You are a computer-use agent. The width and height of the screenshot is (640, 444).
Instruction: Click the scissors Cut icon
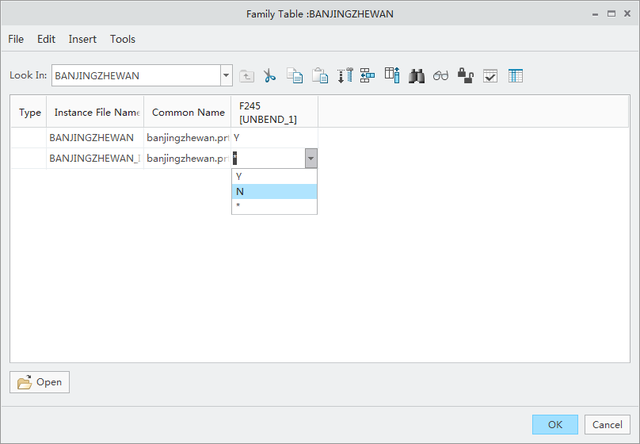[270, 76]
